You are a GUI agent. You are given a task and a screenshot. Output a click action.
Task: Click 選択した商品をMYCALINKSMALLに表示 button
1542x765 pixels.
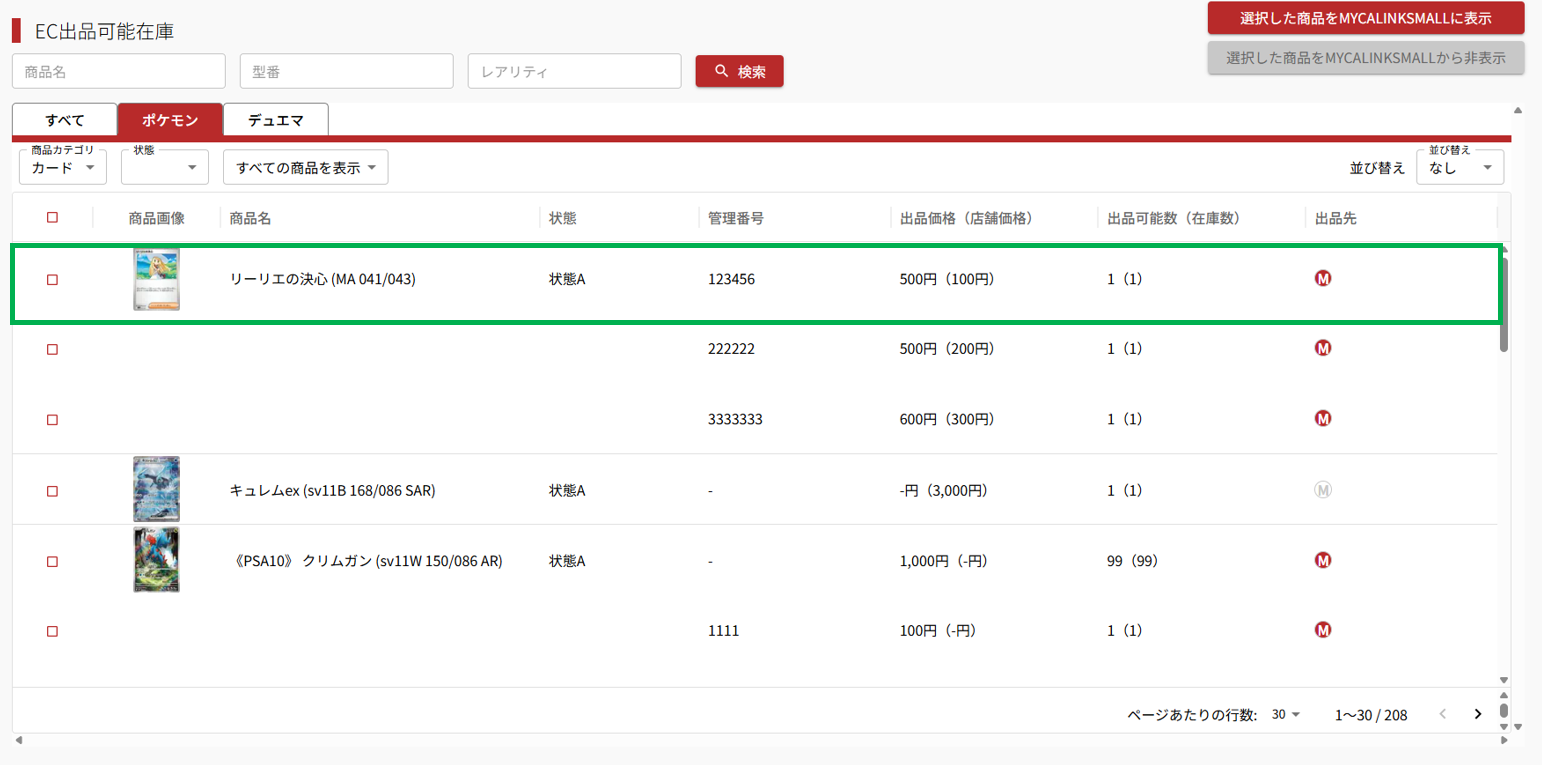(x=1365, y=18)
